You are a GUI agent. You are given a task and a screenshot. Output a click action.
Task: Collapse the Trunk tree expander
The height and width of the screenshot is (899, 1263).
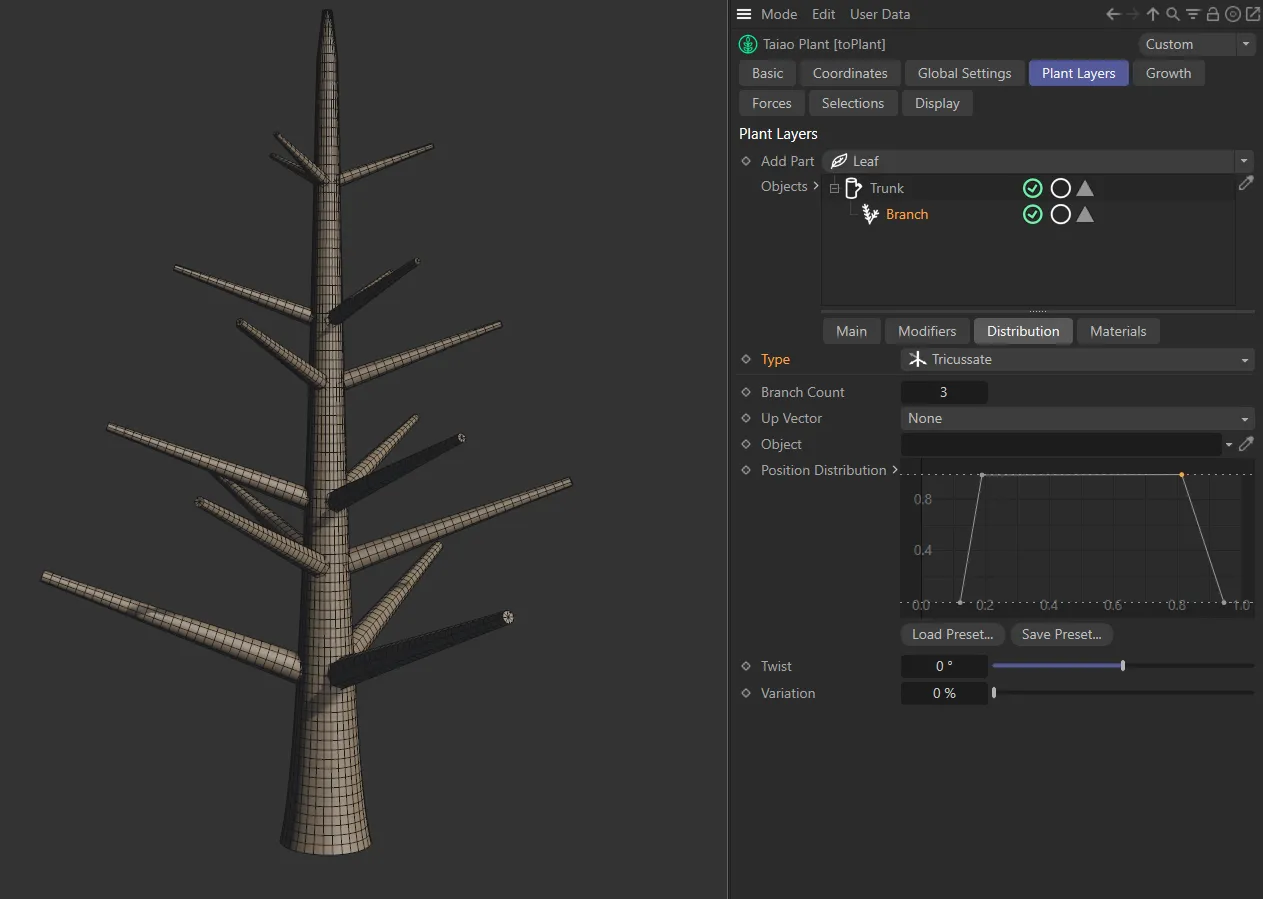(833, 188)
